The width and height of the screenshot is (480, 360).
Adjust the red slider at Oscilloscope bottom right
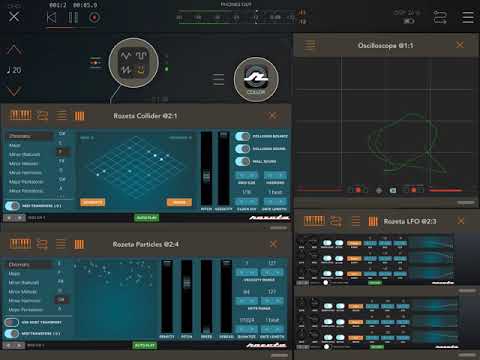[x=446, y=190]
